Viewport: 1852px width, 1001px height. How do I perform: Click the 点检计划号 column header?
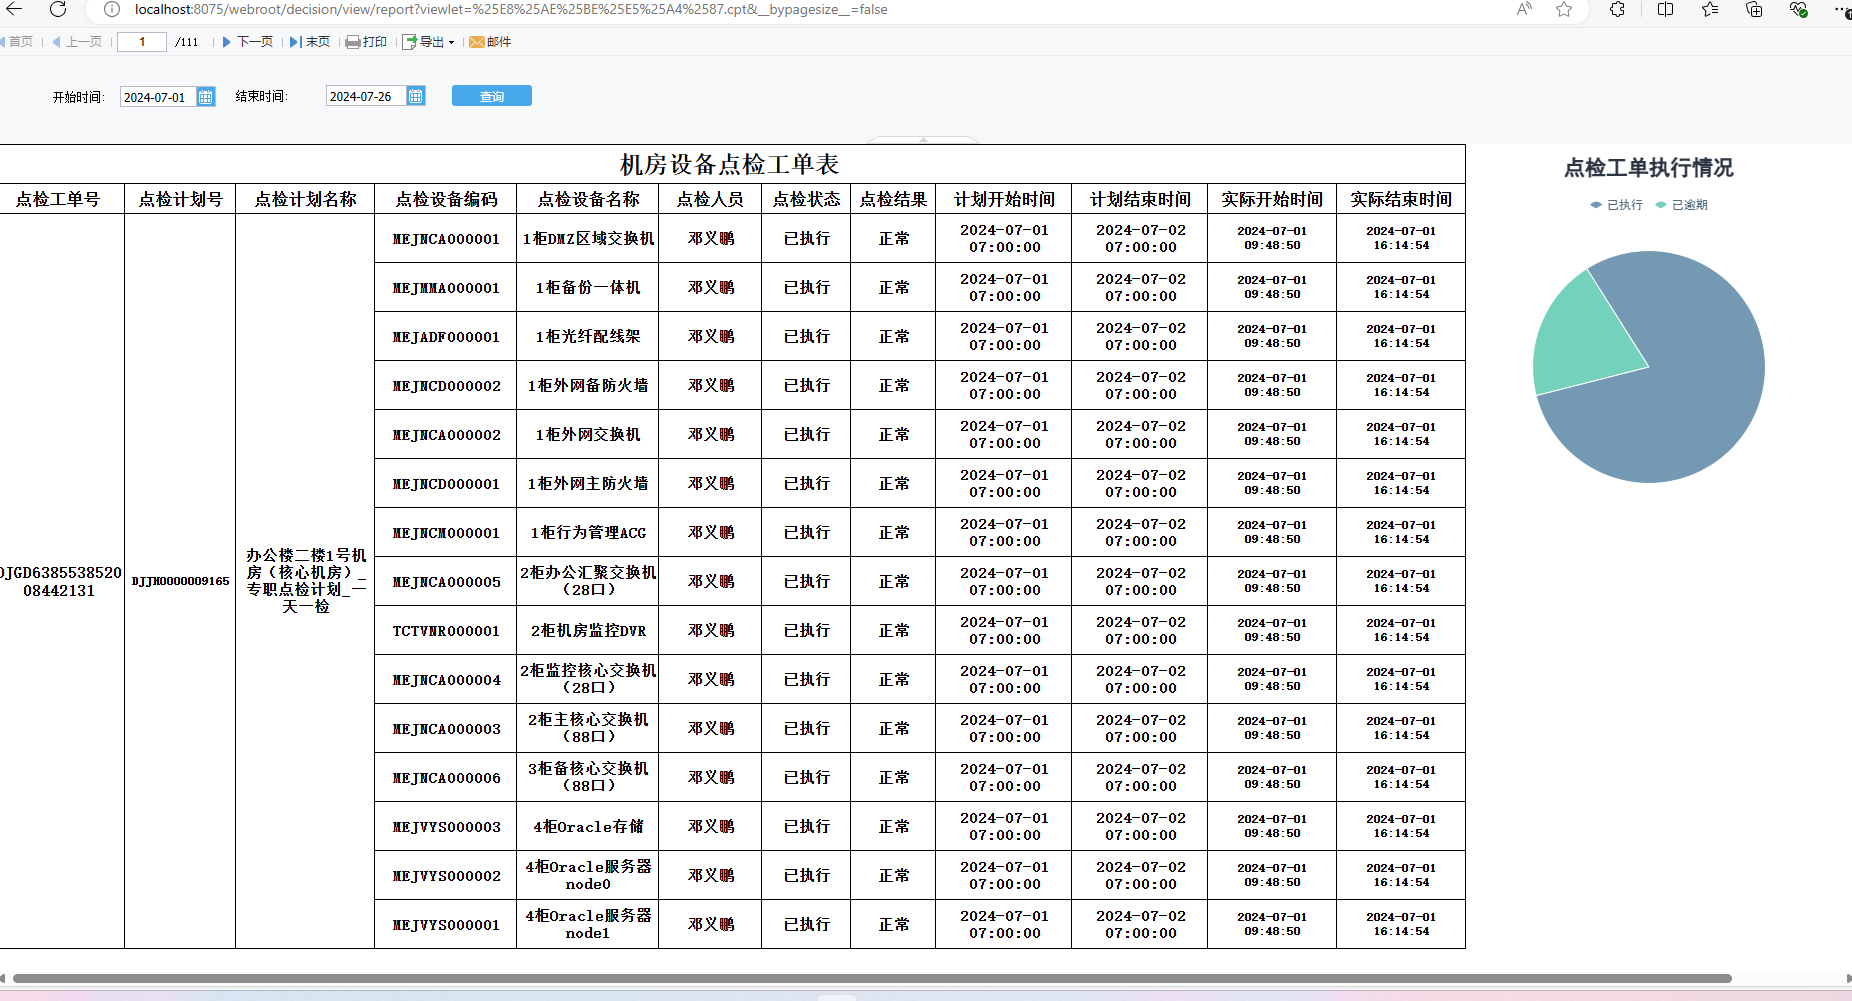tap(180, 199)
